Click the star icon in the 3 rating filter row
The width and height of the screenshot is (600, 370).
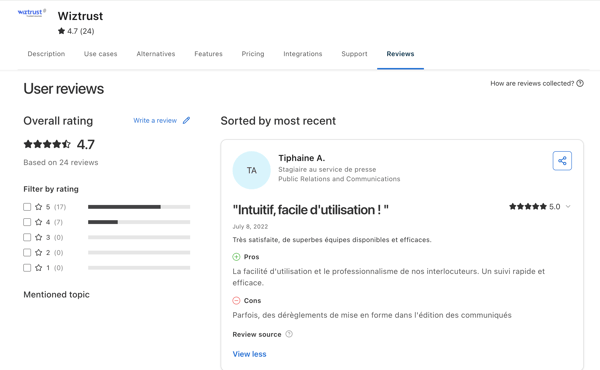click(39, 237)
